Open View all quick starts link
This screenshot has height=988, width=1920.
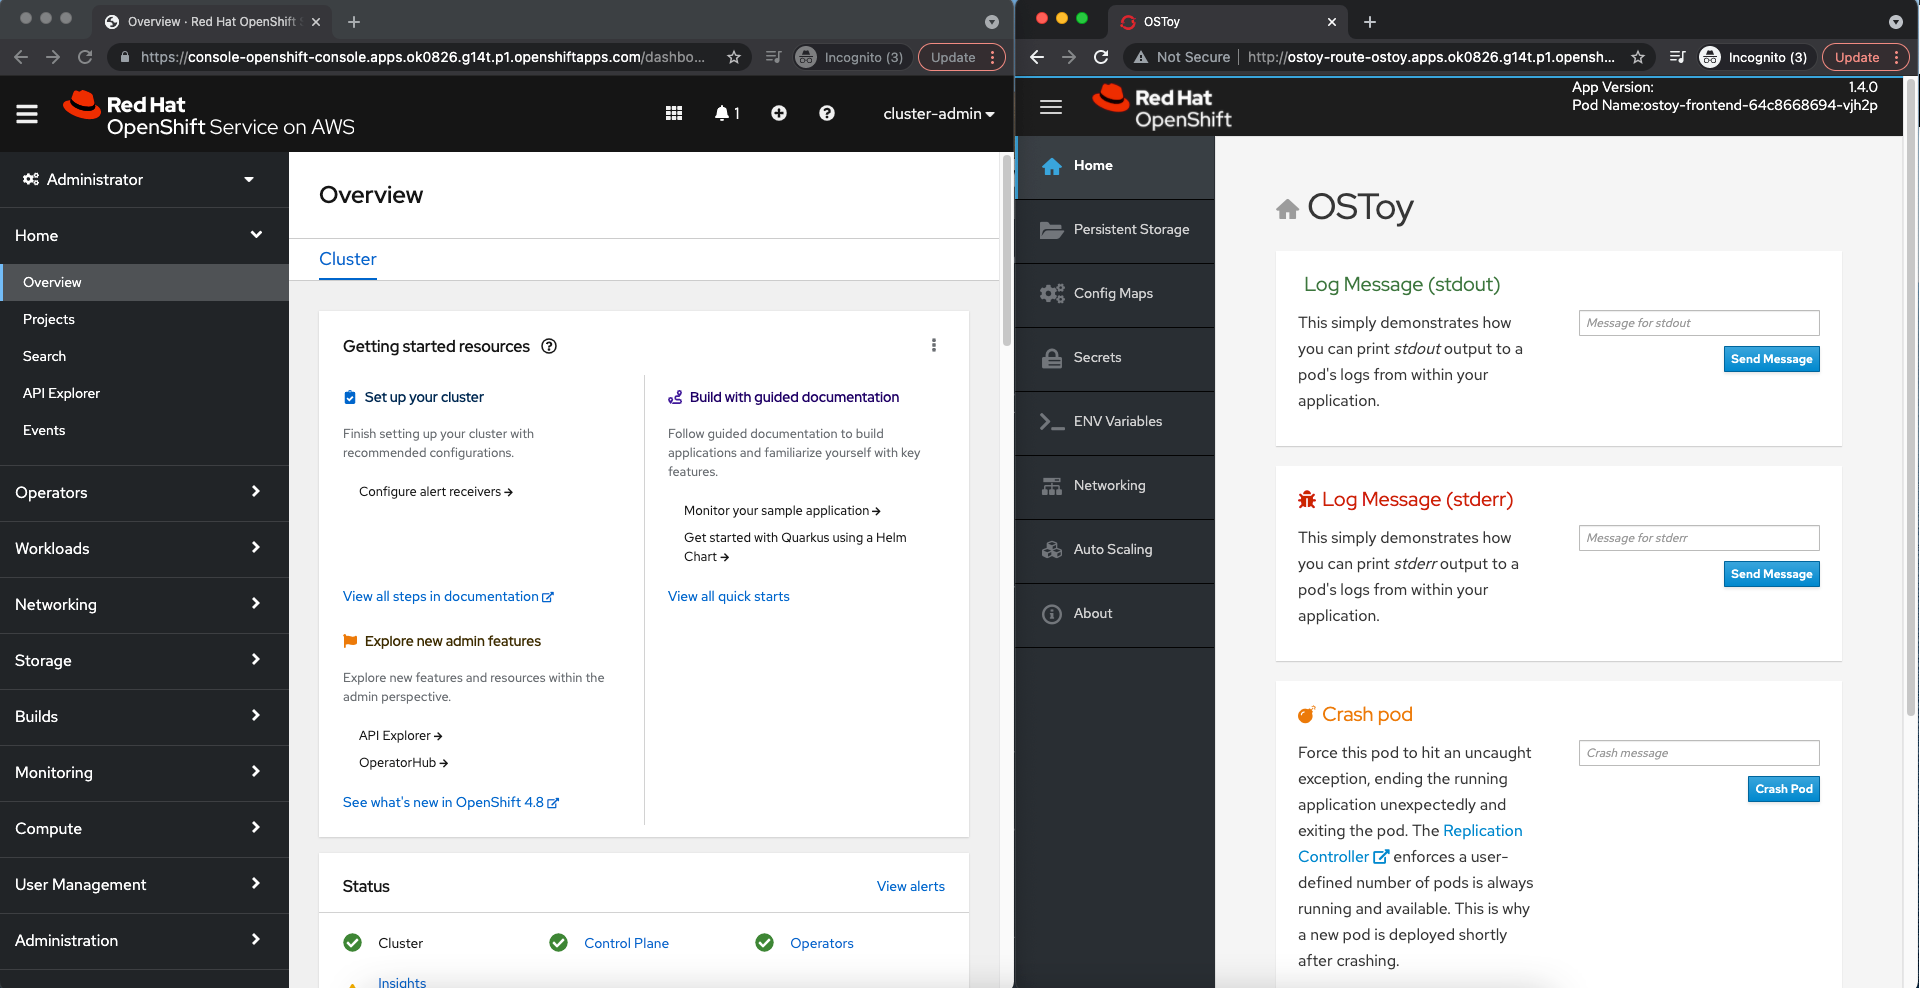pyautogui.click(x=729, y=597)
